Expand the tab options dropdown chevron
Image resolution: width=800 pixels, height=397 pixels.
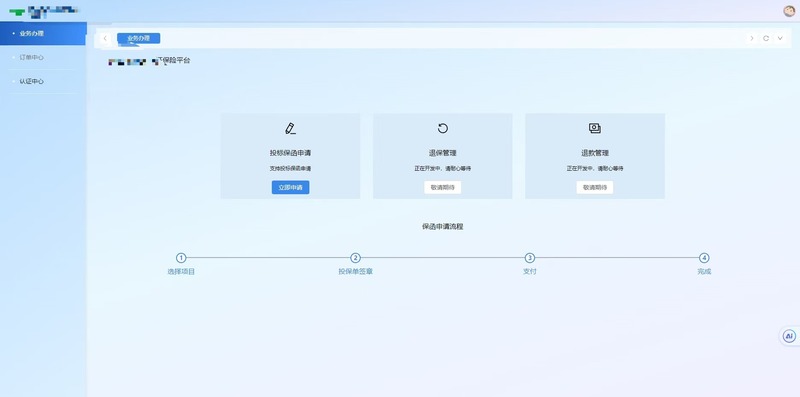coord(780,38)
